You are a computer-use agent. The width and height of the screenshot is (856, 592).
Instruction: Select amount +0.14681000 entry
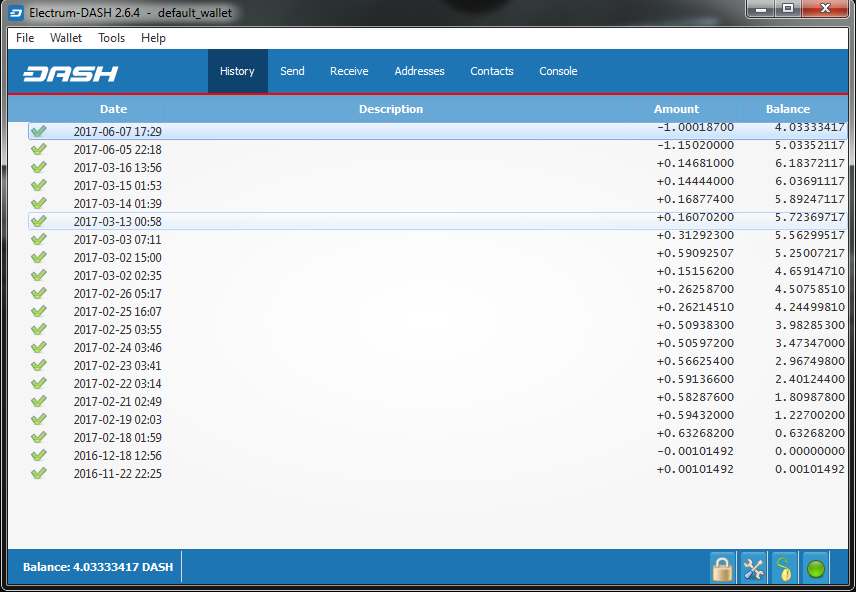point(695,163)
